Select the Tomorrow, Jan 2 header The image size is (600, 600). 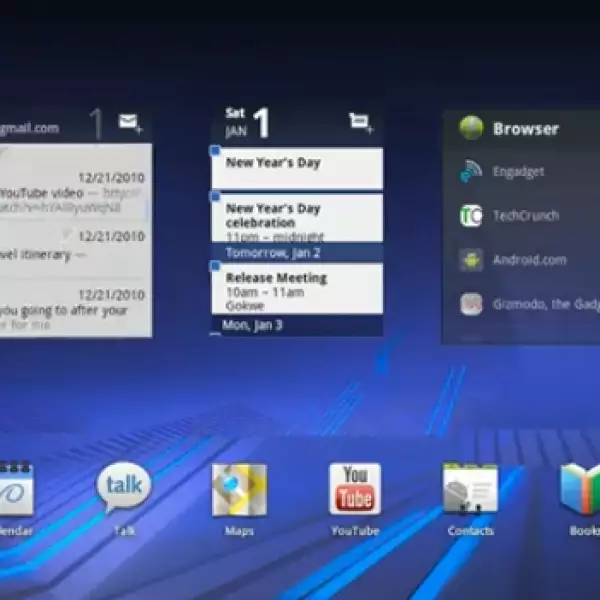click(x=297, y=253)
